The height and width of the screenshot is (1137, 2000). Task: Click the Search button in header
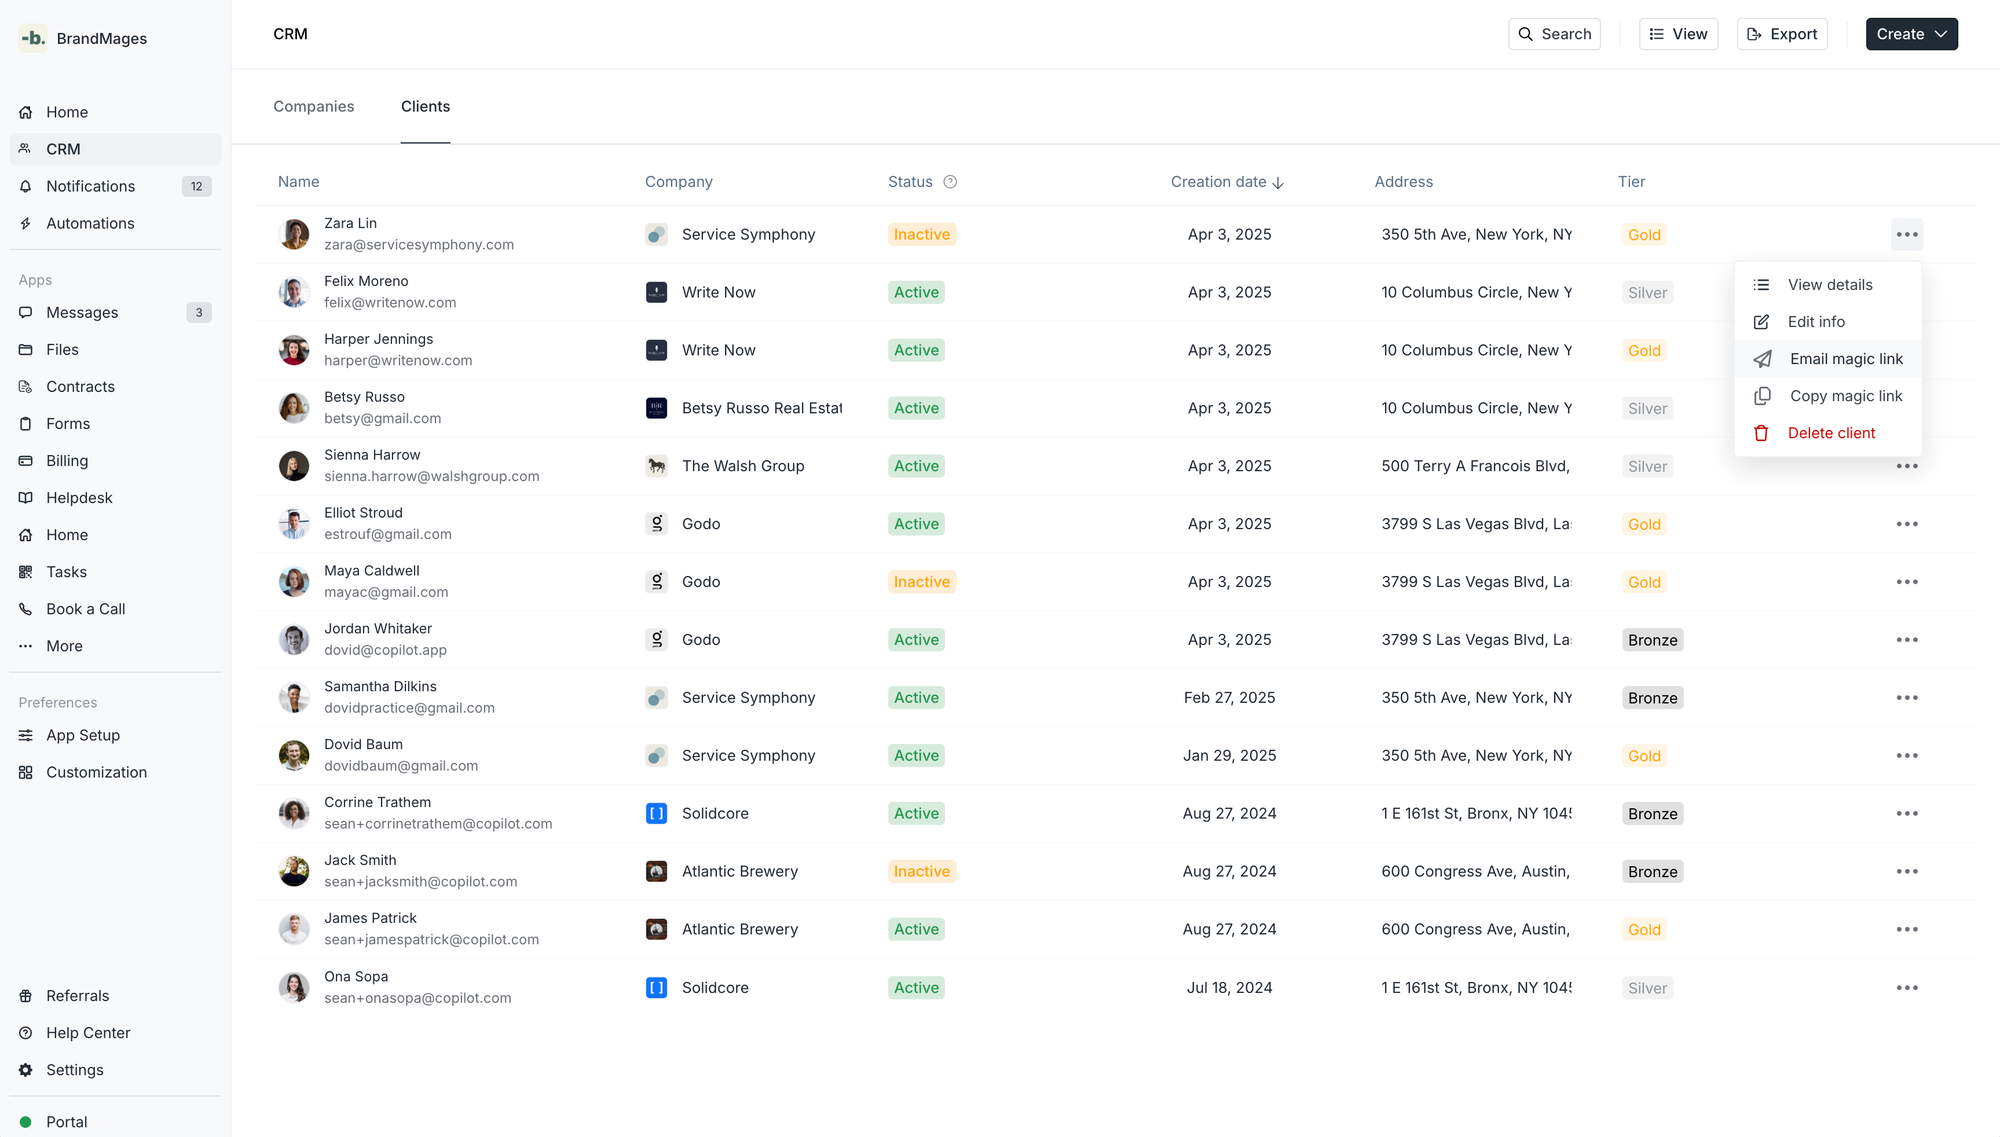point(1554,34)
